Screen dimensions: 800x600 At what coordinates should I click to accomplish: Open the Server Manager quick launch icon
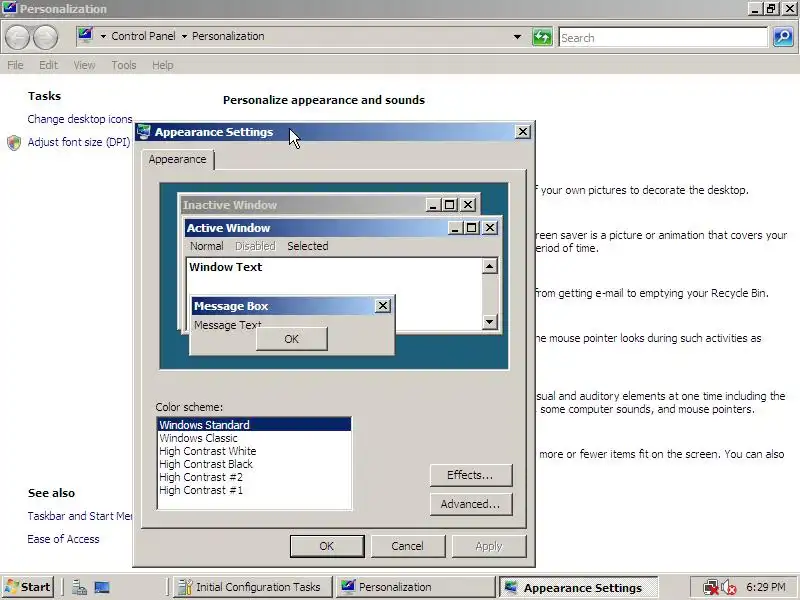click(x=79, y=587)
